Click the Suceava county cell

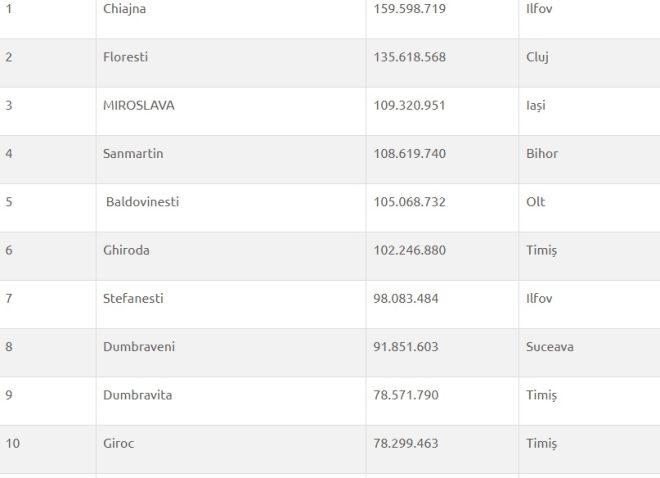pyautogui.click(x=550, y=347)
